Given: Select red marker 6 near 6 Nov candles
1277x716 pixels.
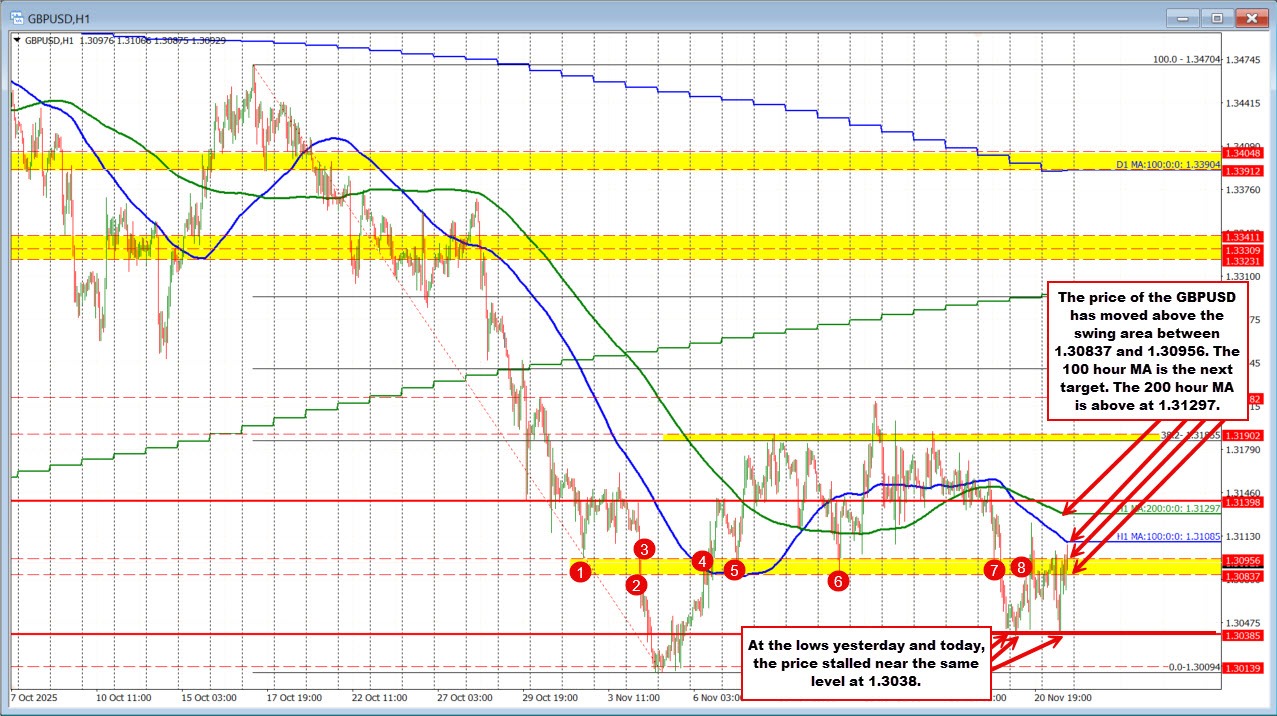Looking at the screenshot, I should click(838, 580).
